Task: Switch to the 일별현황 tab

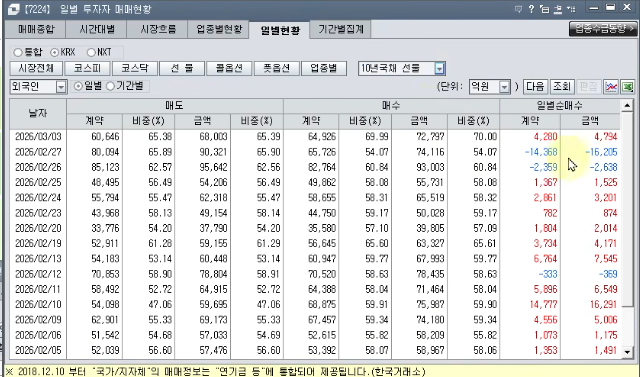Action: (280, 30)
